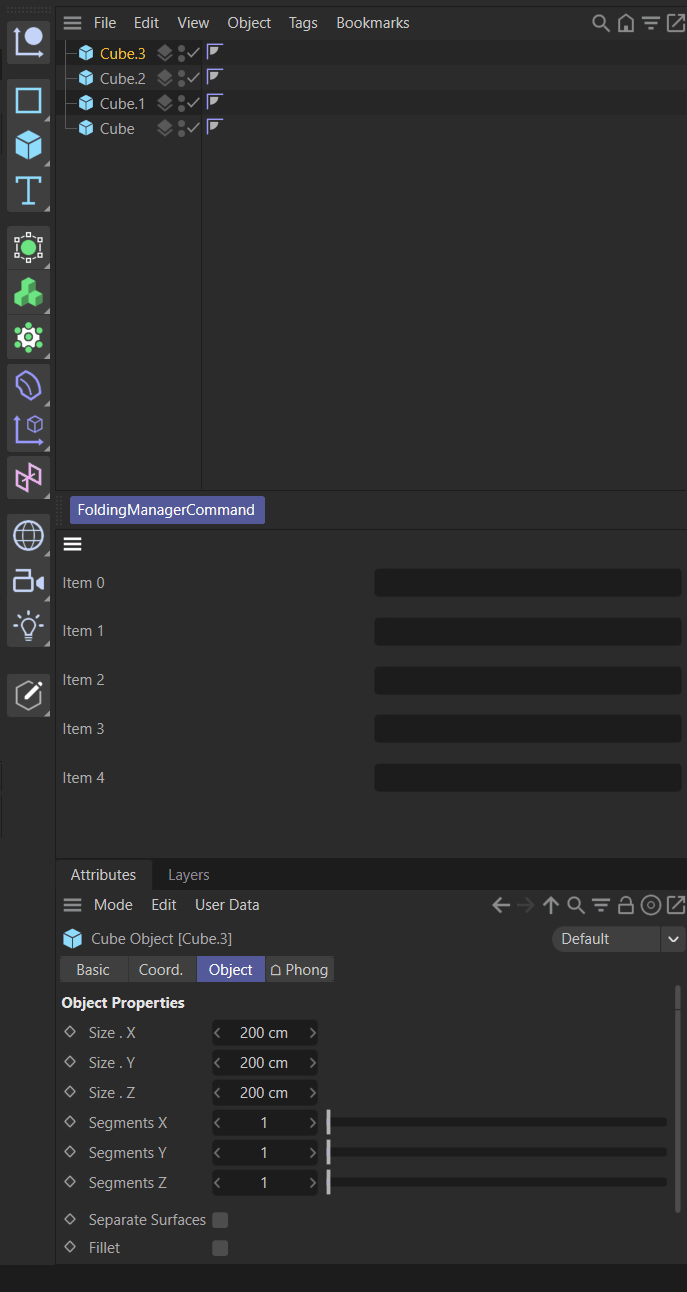
Task: Open Object Manager in new window icon
Action: pyautogui.click(x=676, y=22)
